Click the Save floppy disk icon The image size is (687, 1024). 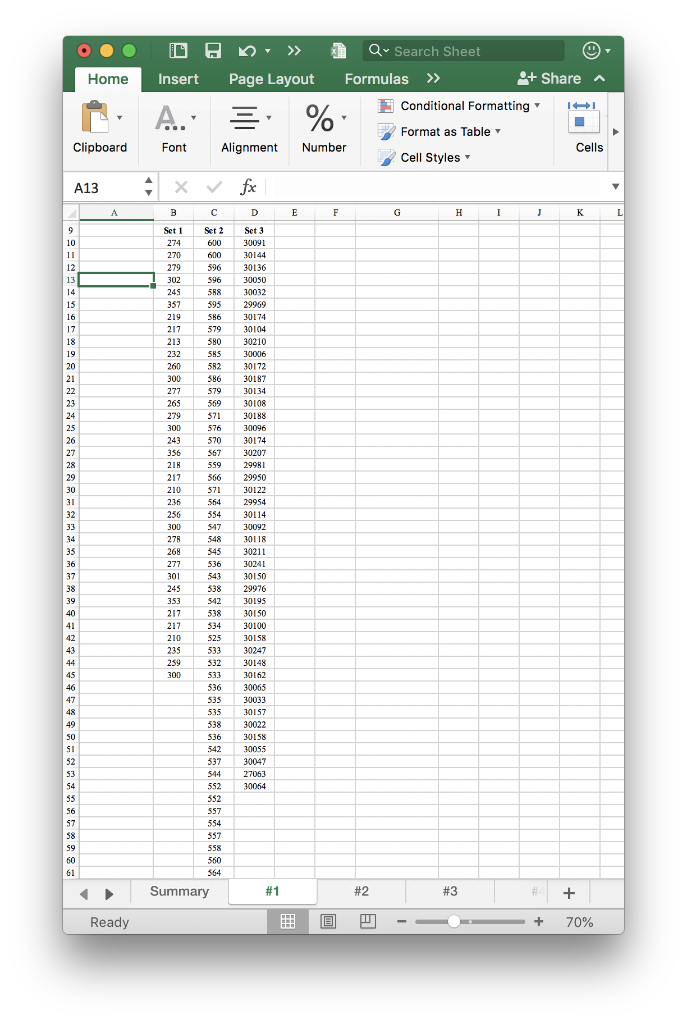(213, 51)
